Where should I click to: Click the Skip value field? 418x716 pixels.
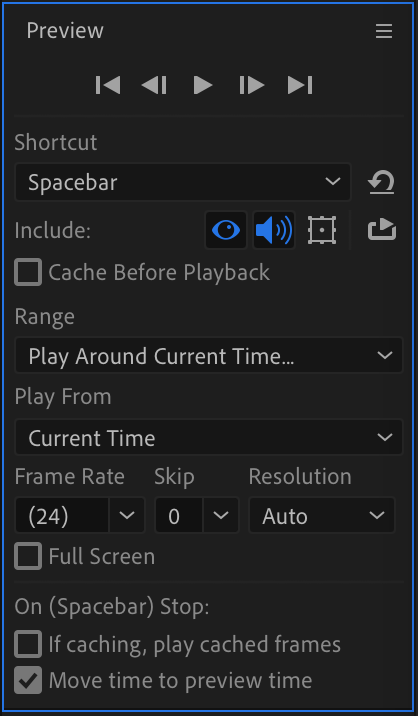pos(179,516)
